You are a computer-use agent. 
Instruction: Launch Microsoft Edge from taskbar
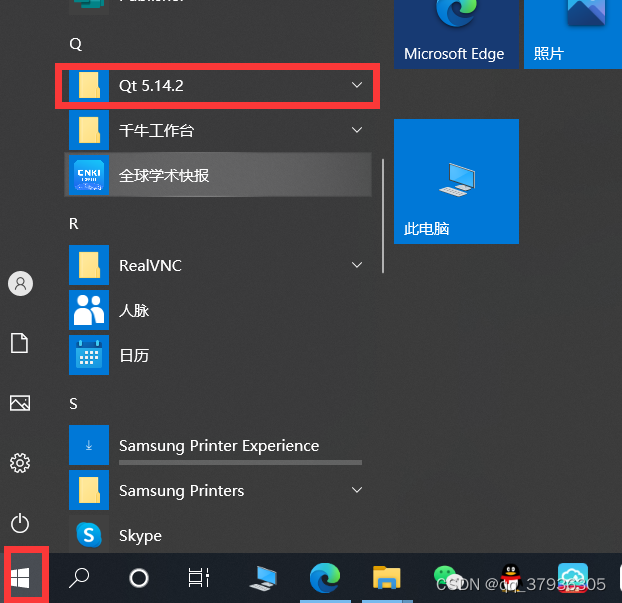(325, 578)
